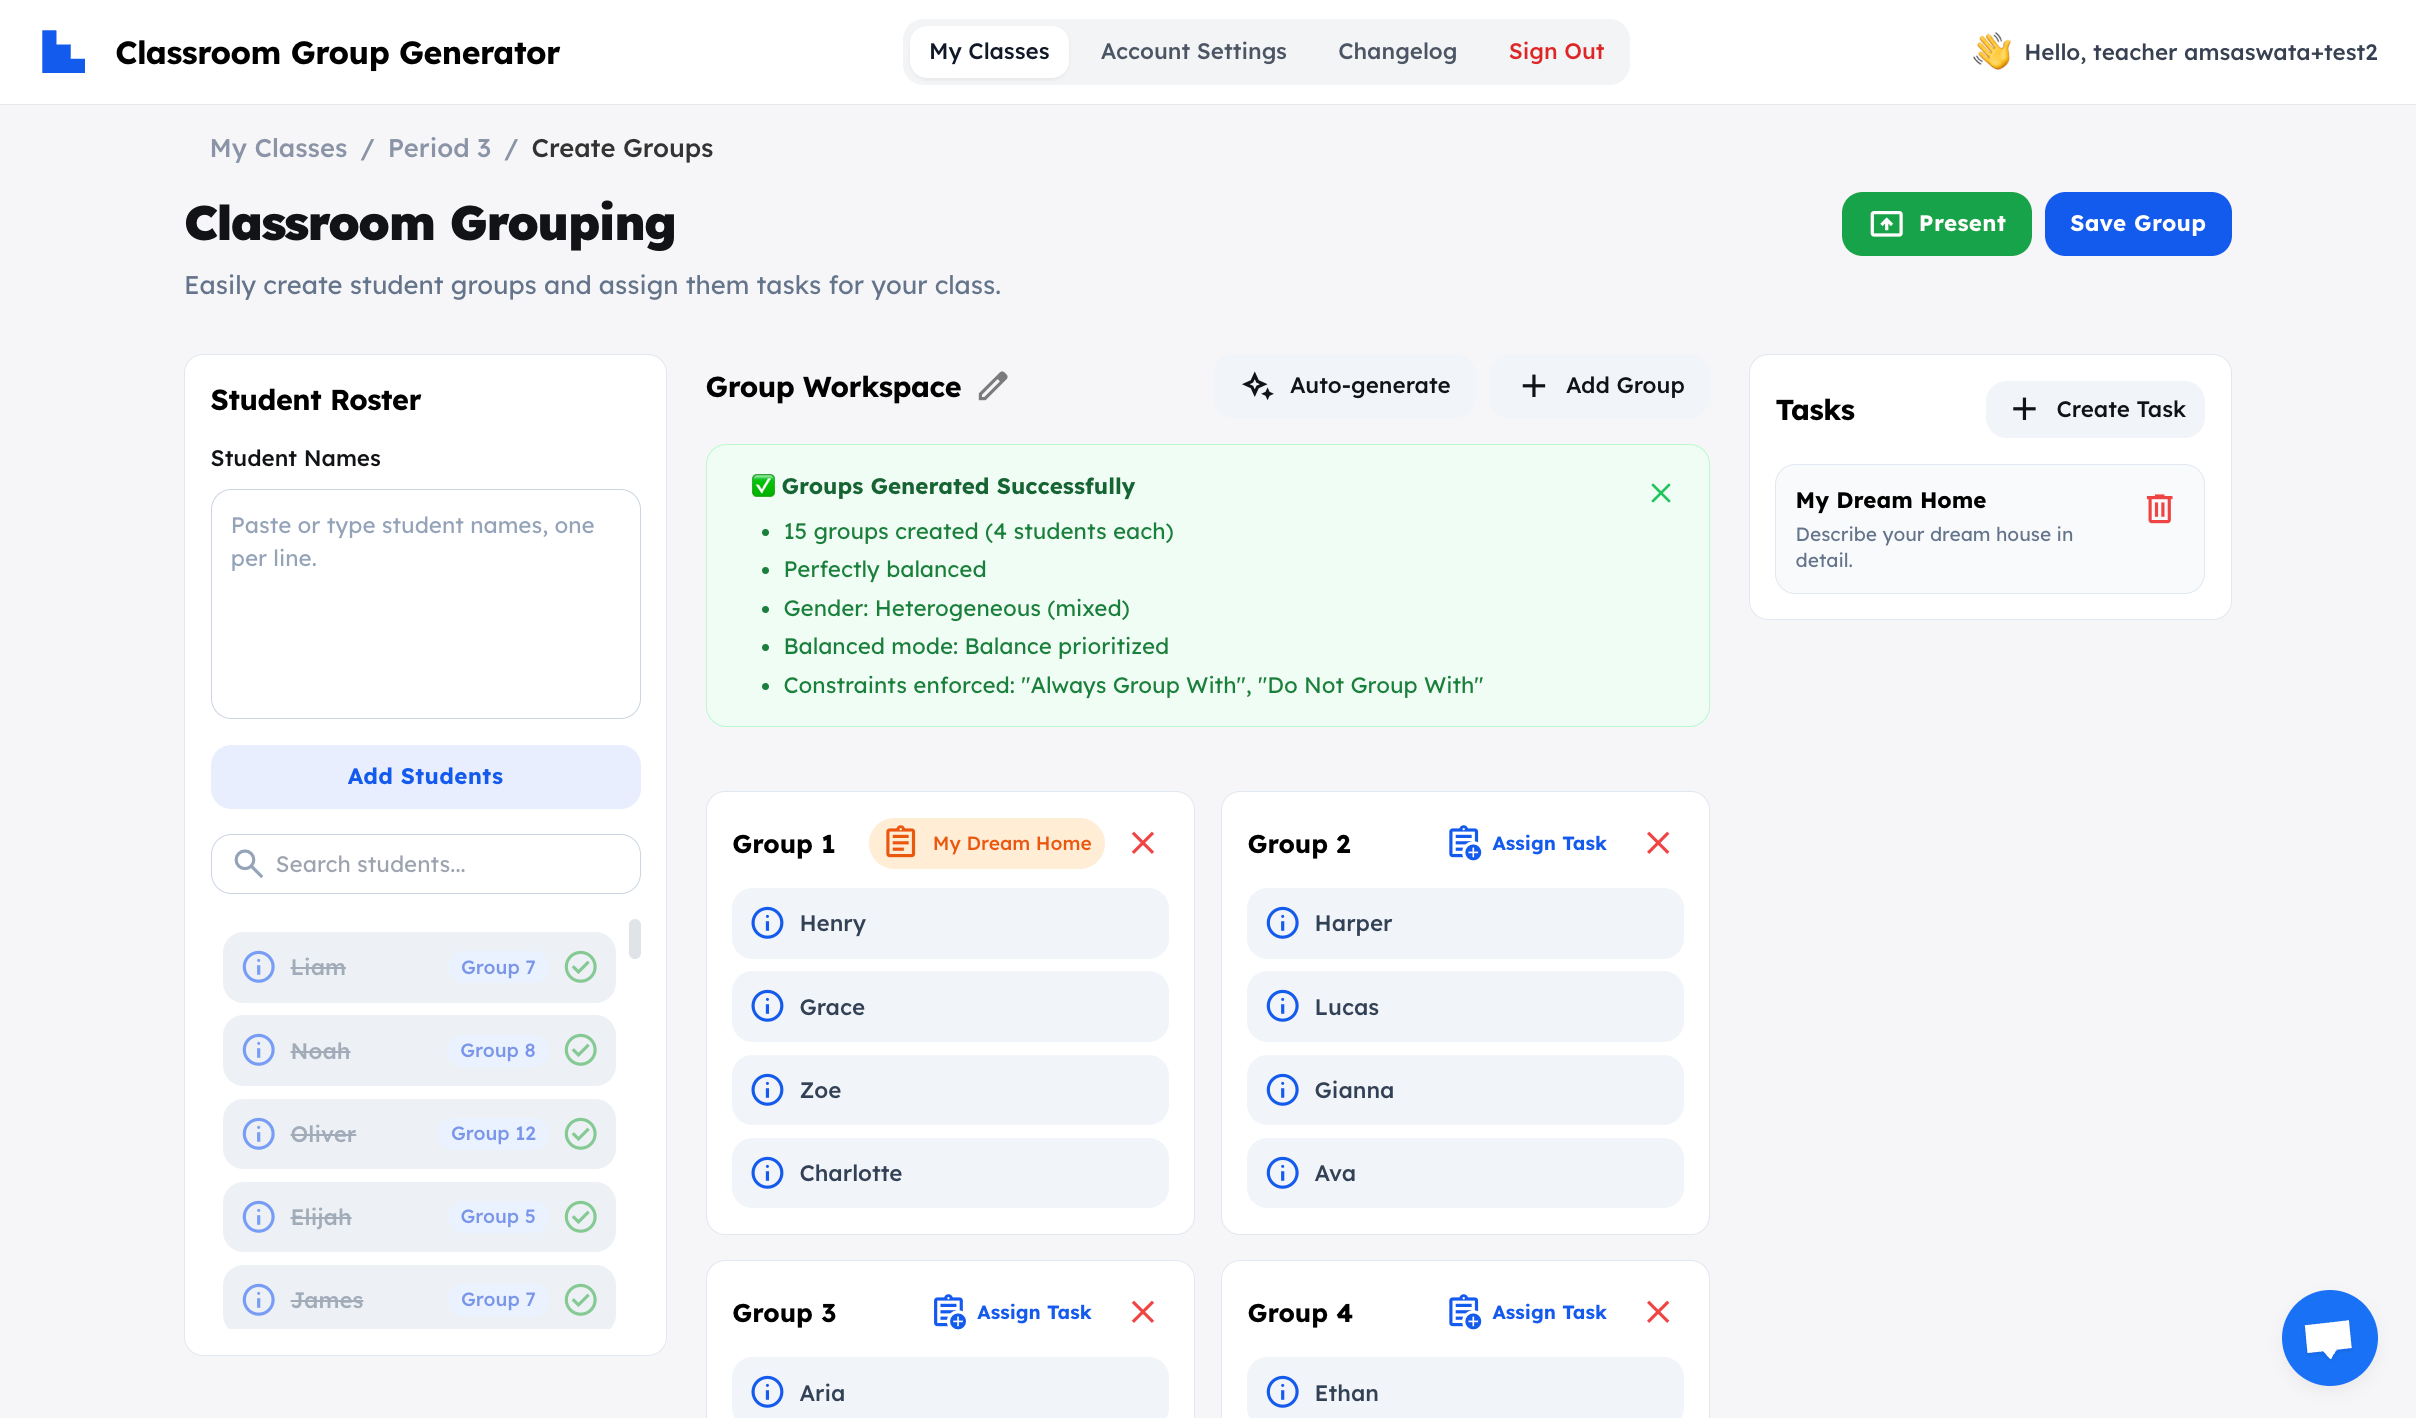
Task: Go to Account Settings tab
Action: [x=1193, y=52]
